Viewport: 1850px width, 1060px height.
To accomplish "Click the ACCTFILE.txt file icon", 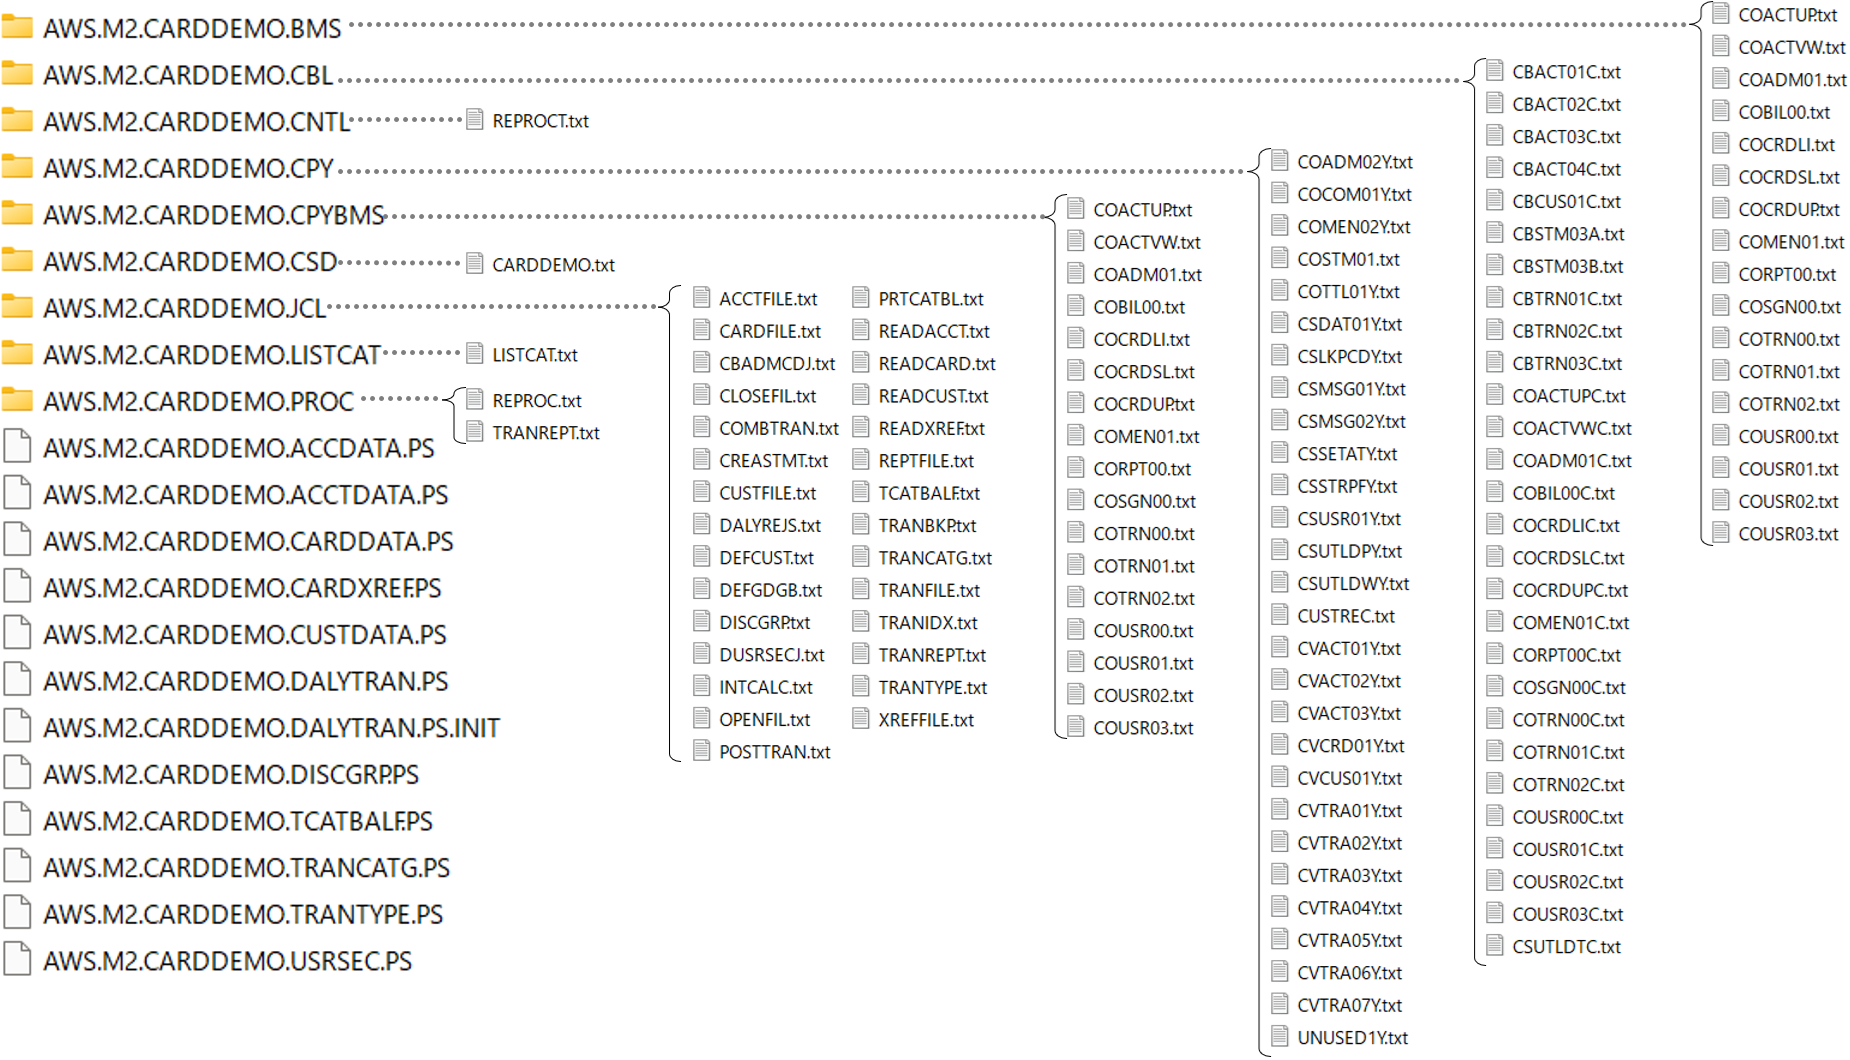I will point(702,298).
